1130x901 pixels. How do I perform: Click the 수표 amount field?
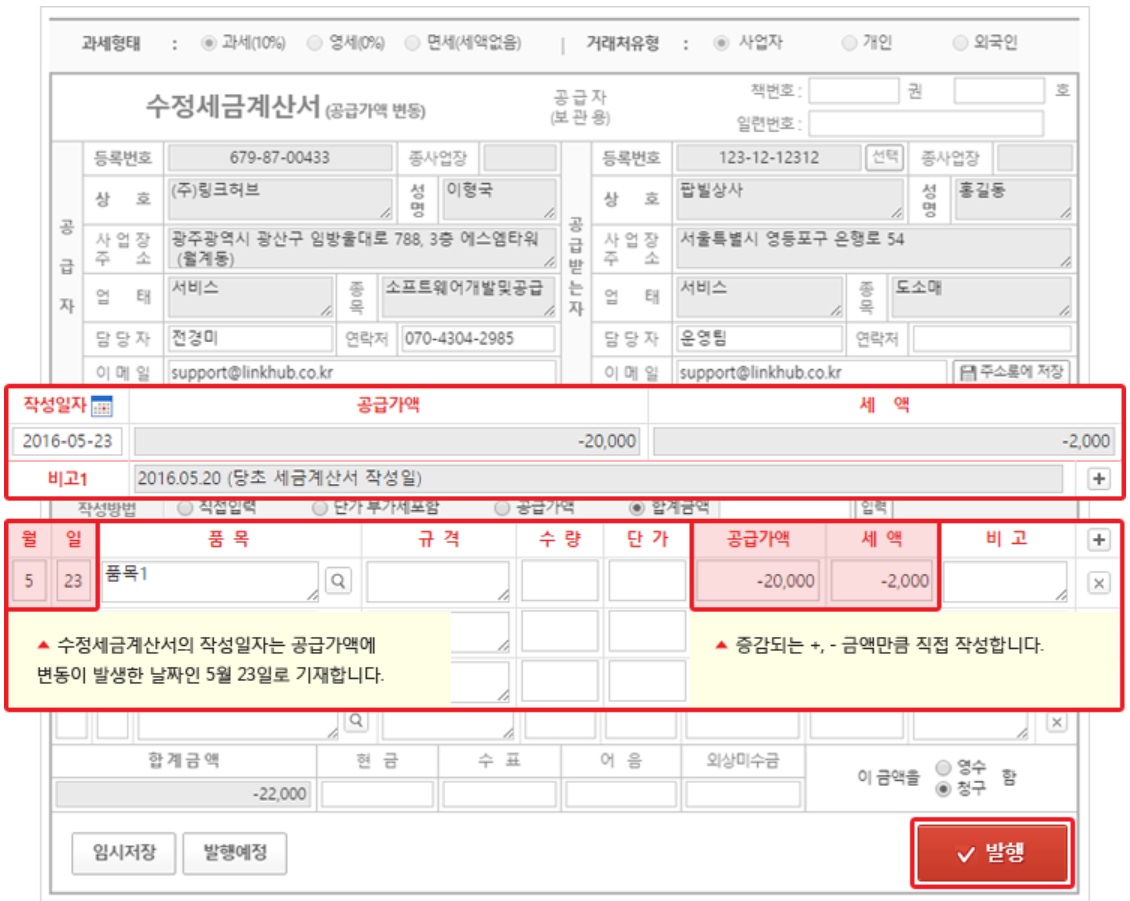499,794
